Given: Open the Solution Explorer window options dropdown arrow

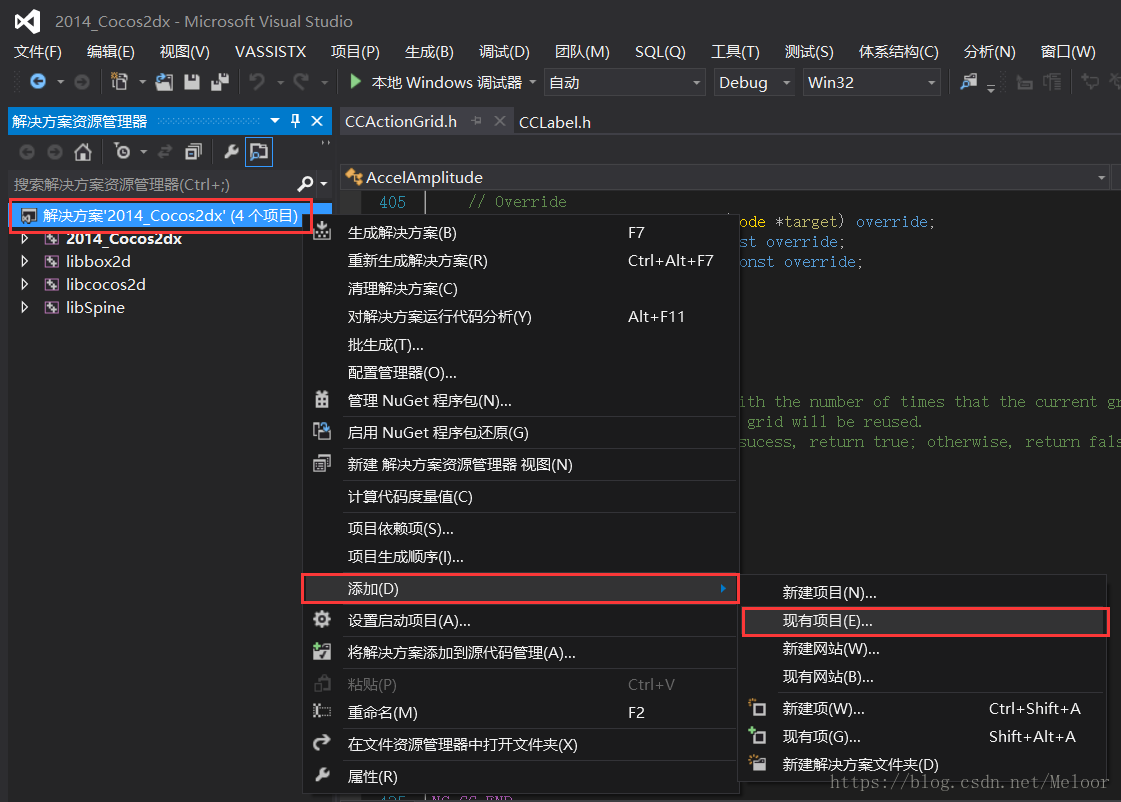Looking at the screenshot, I should 275,121.
